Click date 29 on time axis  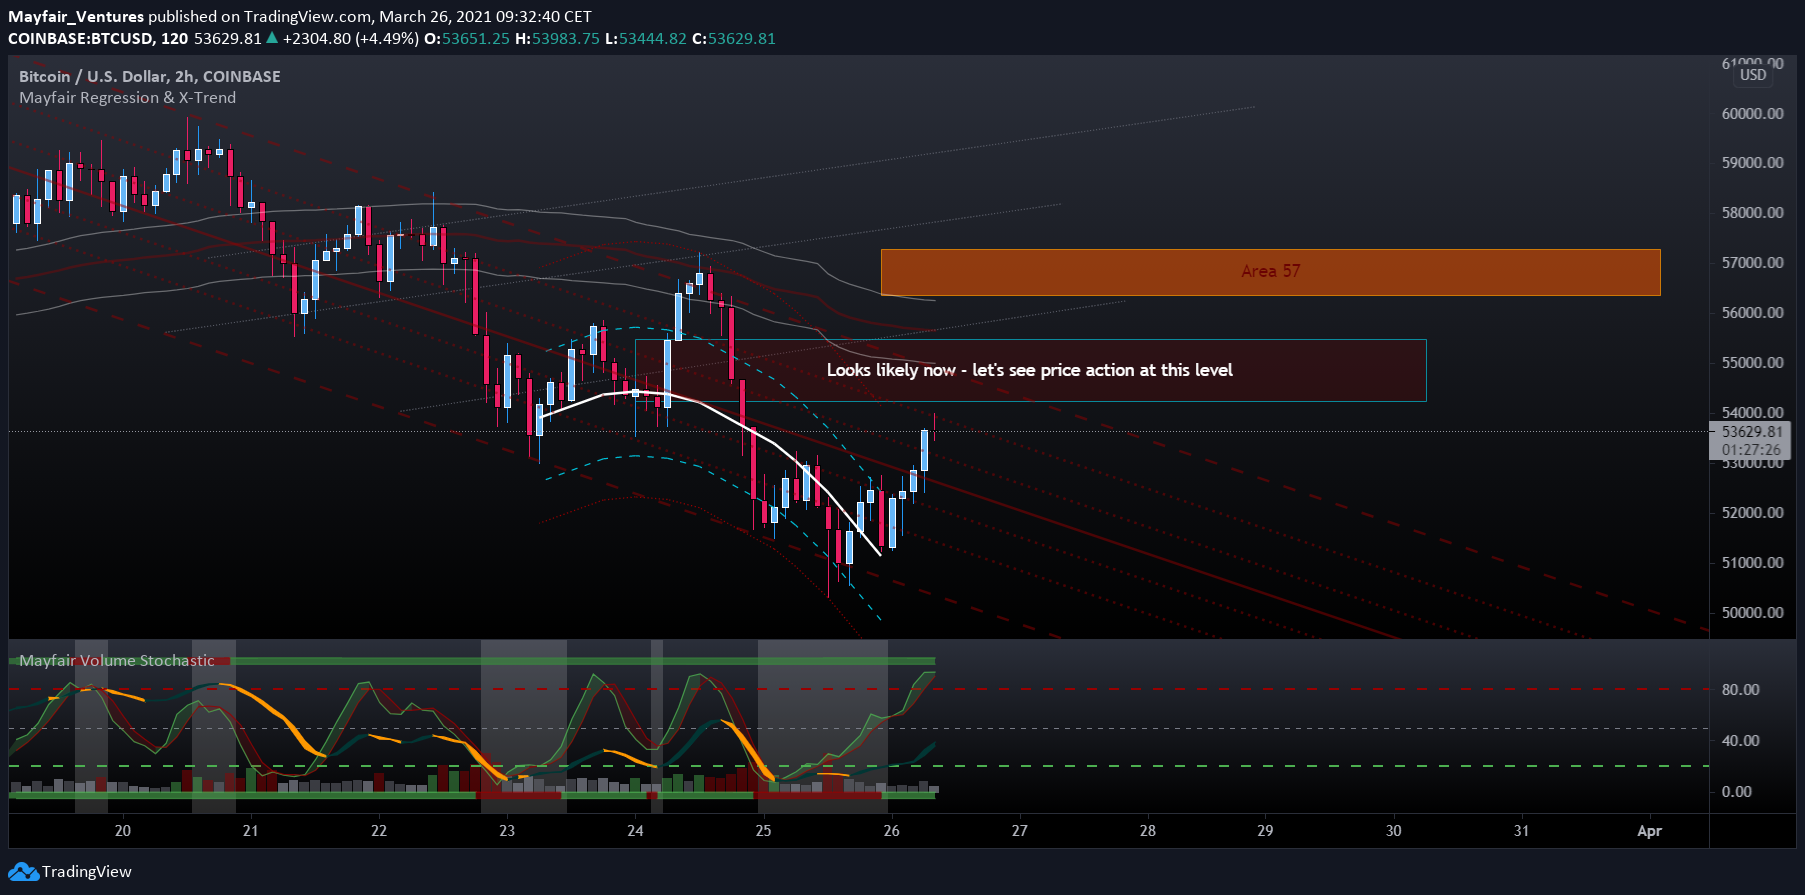pos(1265,831)
